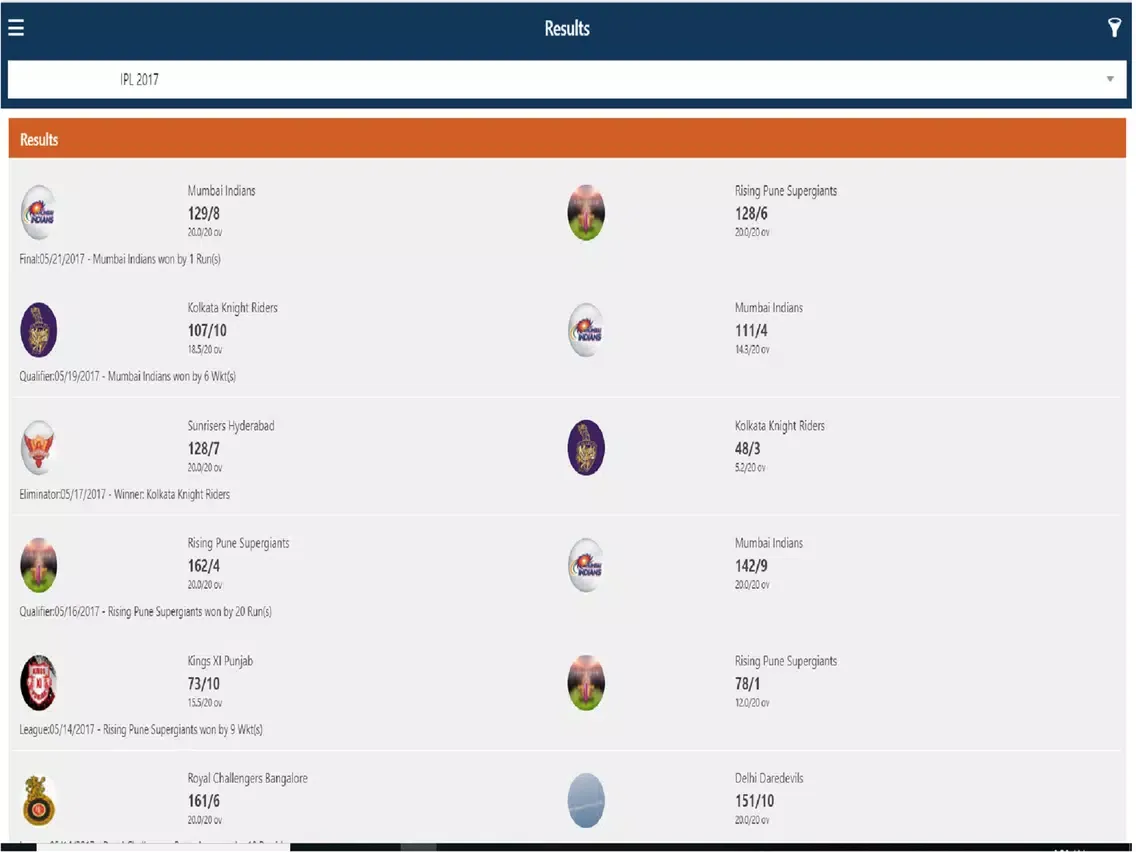The image size is (1136, 852).
Task: Click the score 111/4
Action: (x=751, y=331)
